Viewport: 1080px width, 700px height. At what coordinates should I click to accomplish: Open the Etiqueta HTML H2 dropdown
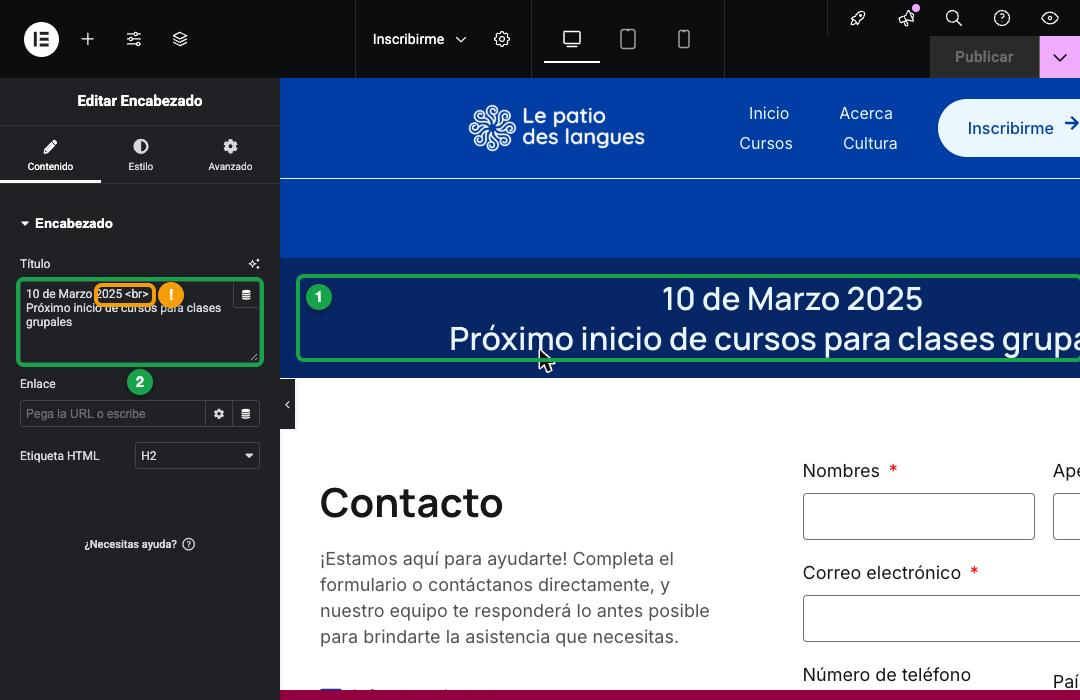tap(197, 455)
